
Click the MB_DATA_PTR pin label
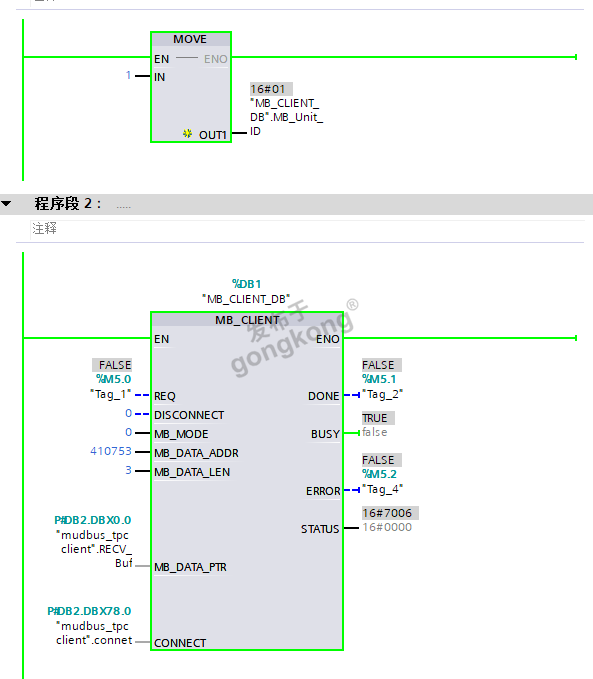click(190, 567)
